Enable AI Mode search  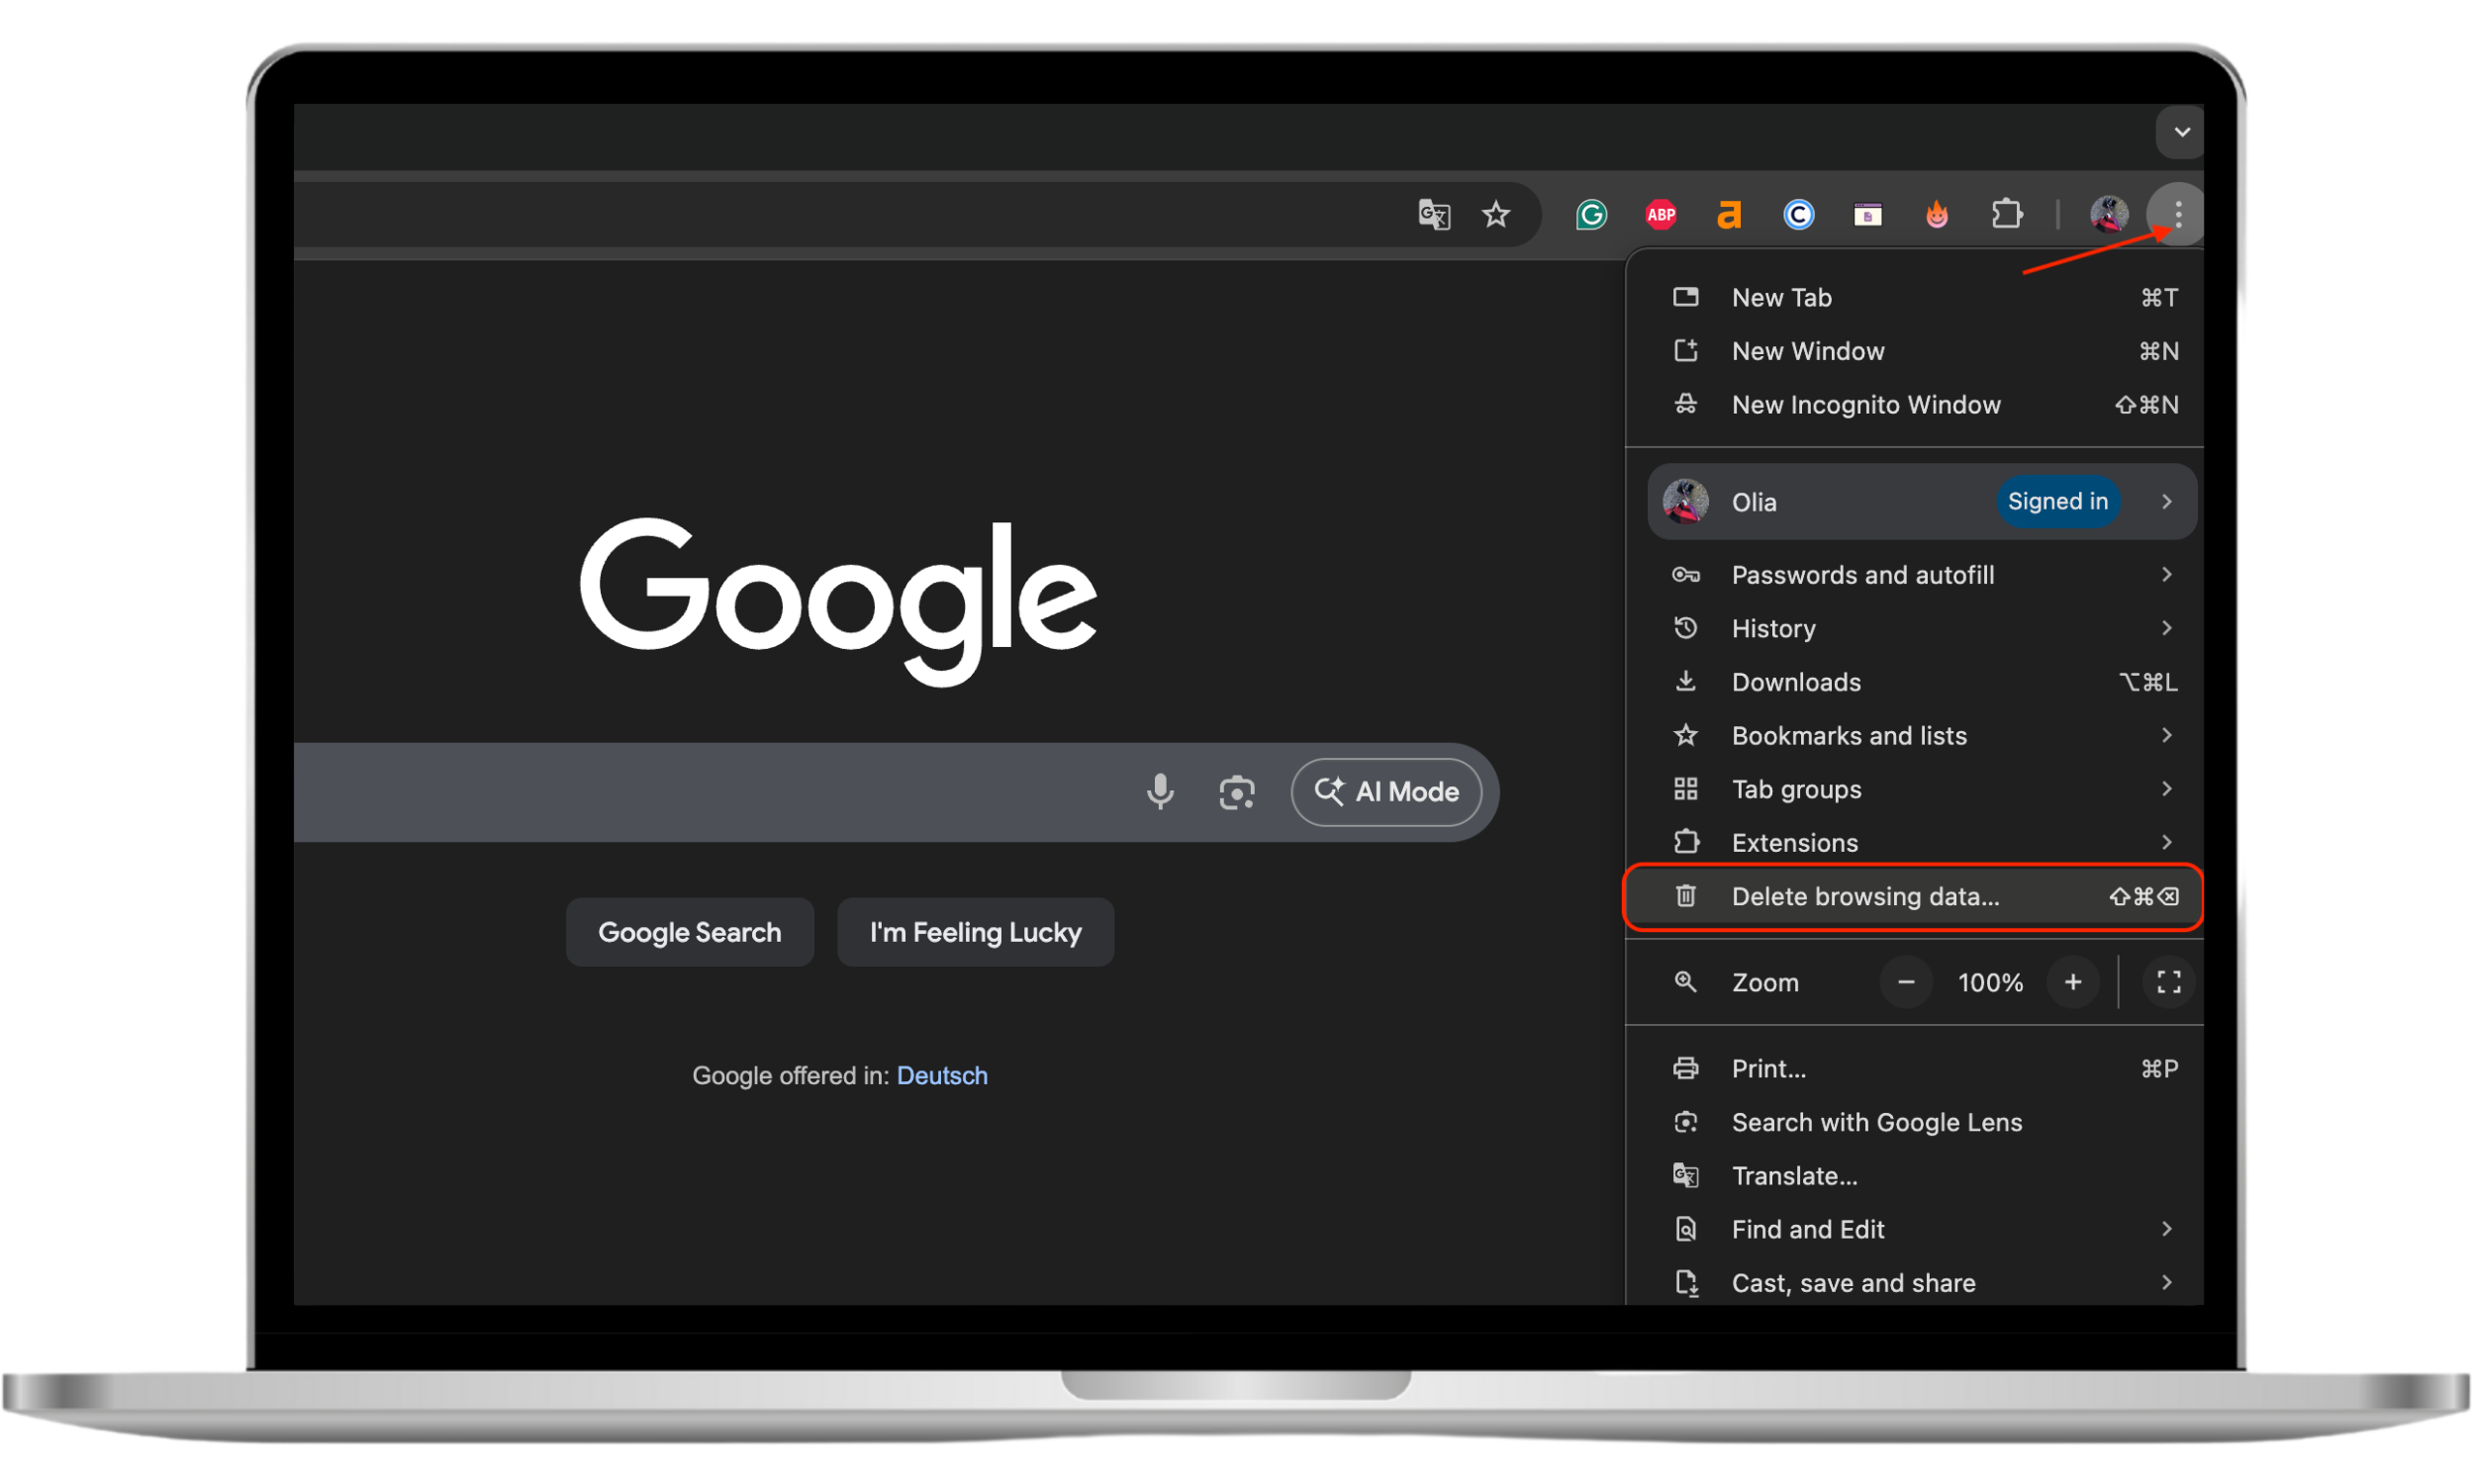click(x=1386, y=791)
